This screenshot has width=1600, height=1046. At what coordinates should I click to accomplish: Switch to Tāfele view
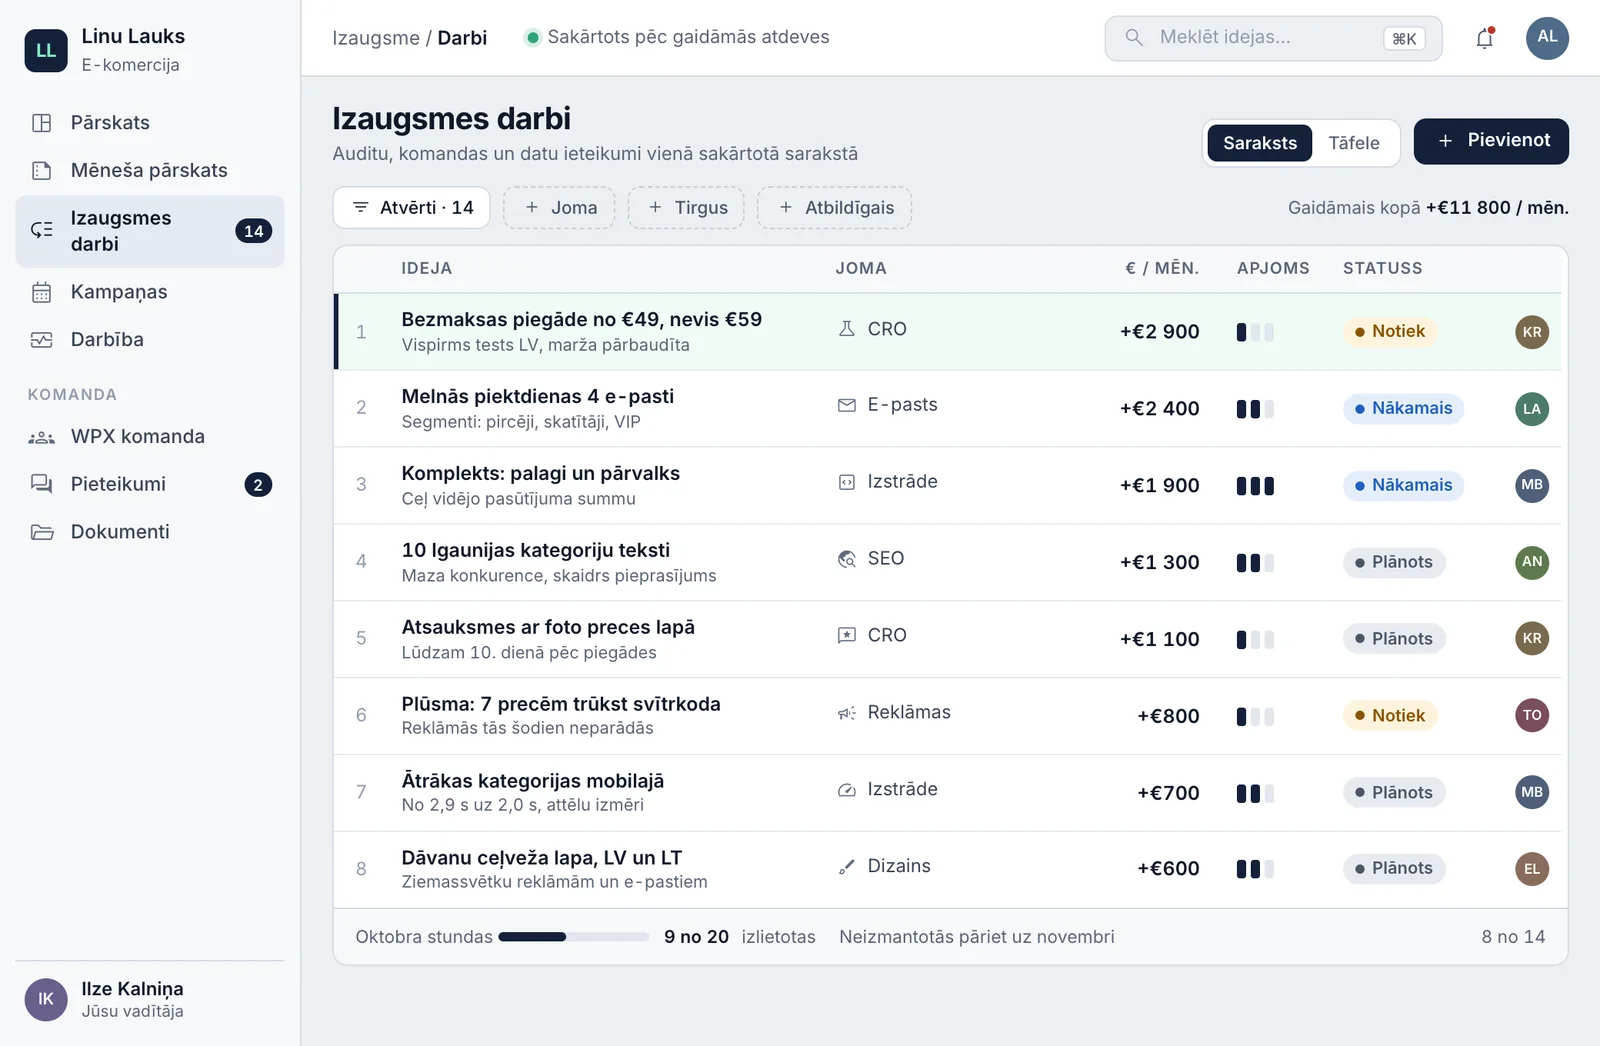(x=1354, y=143)
